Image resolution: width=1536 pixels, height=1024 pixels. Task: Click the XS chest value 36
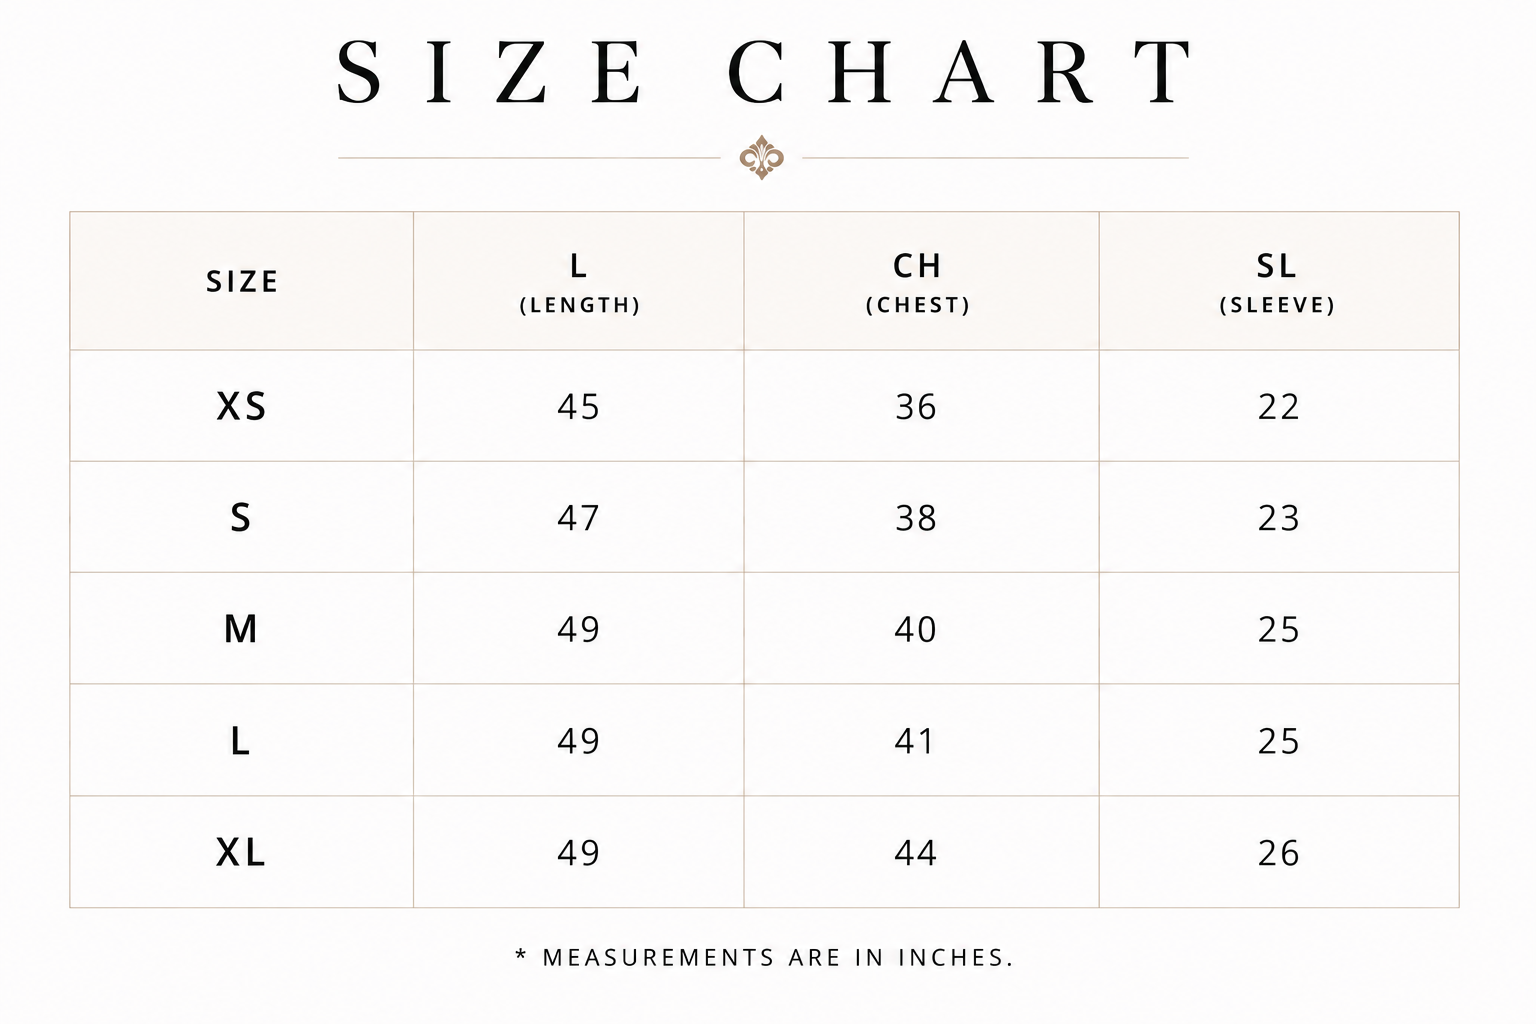point(915,407)
